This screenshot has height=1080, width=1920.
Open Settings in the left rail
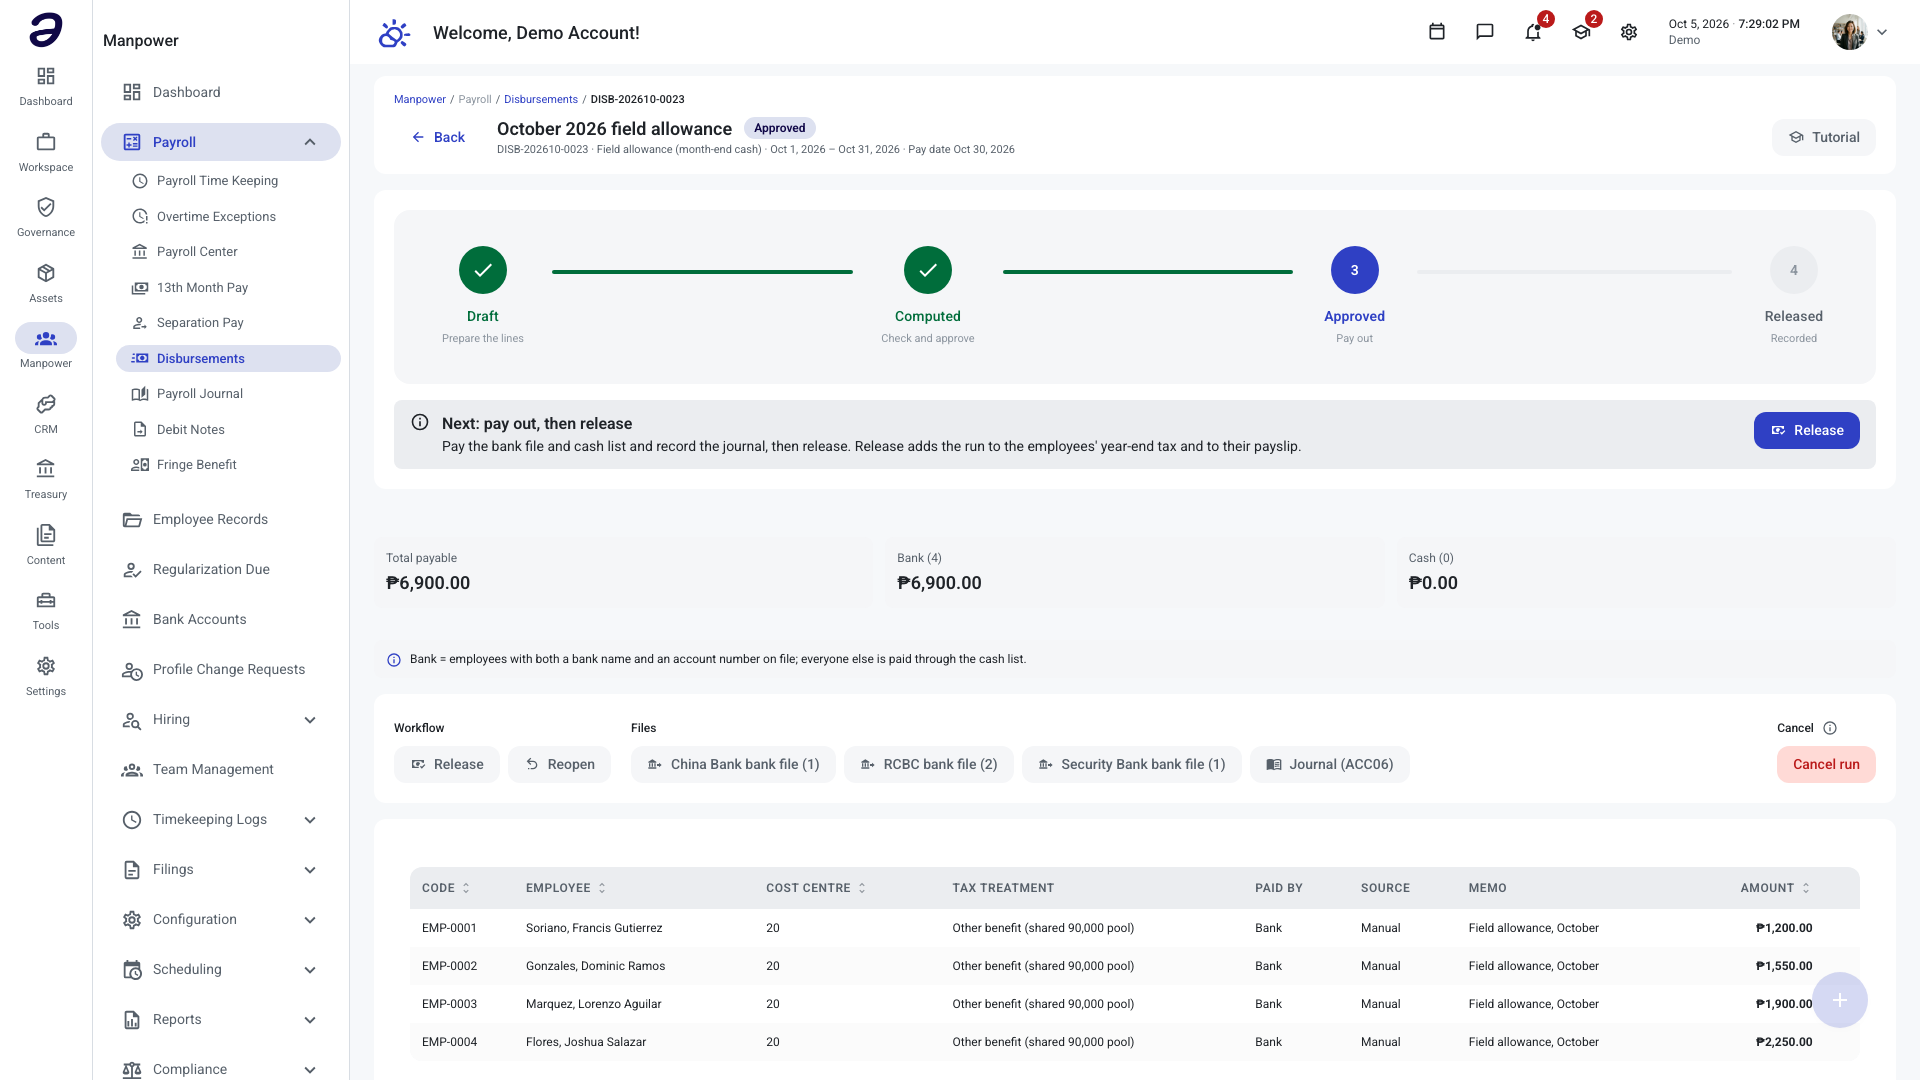tap(46, 676)
